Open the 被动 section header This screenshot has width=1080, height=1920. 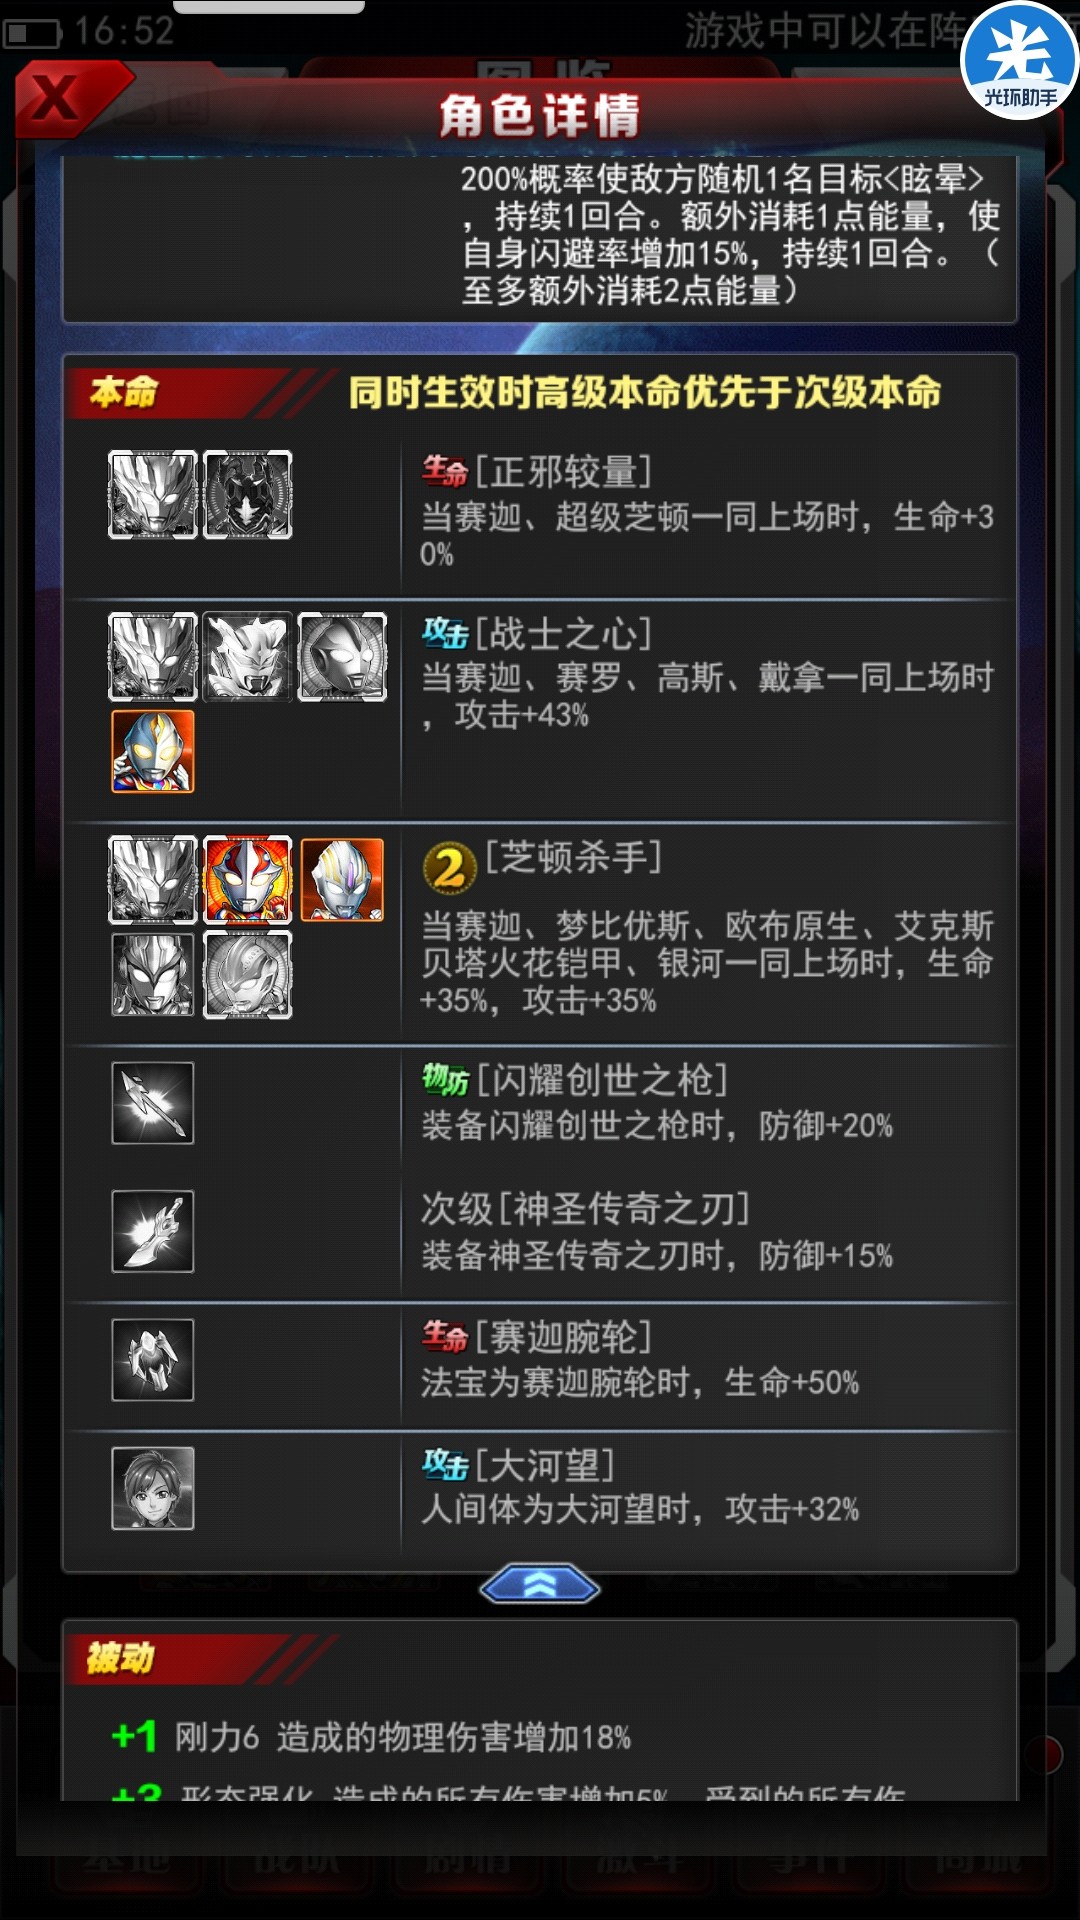120,1658
